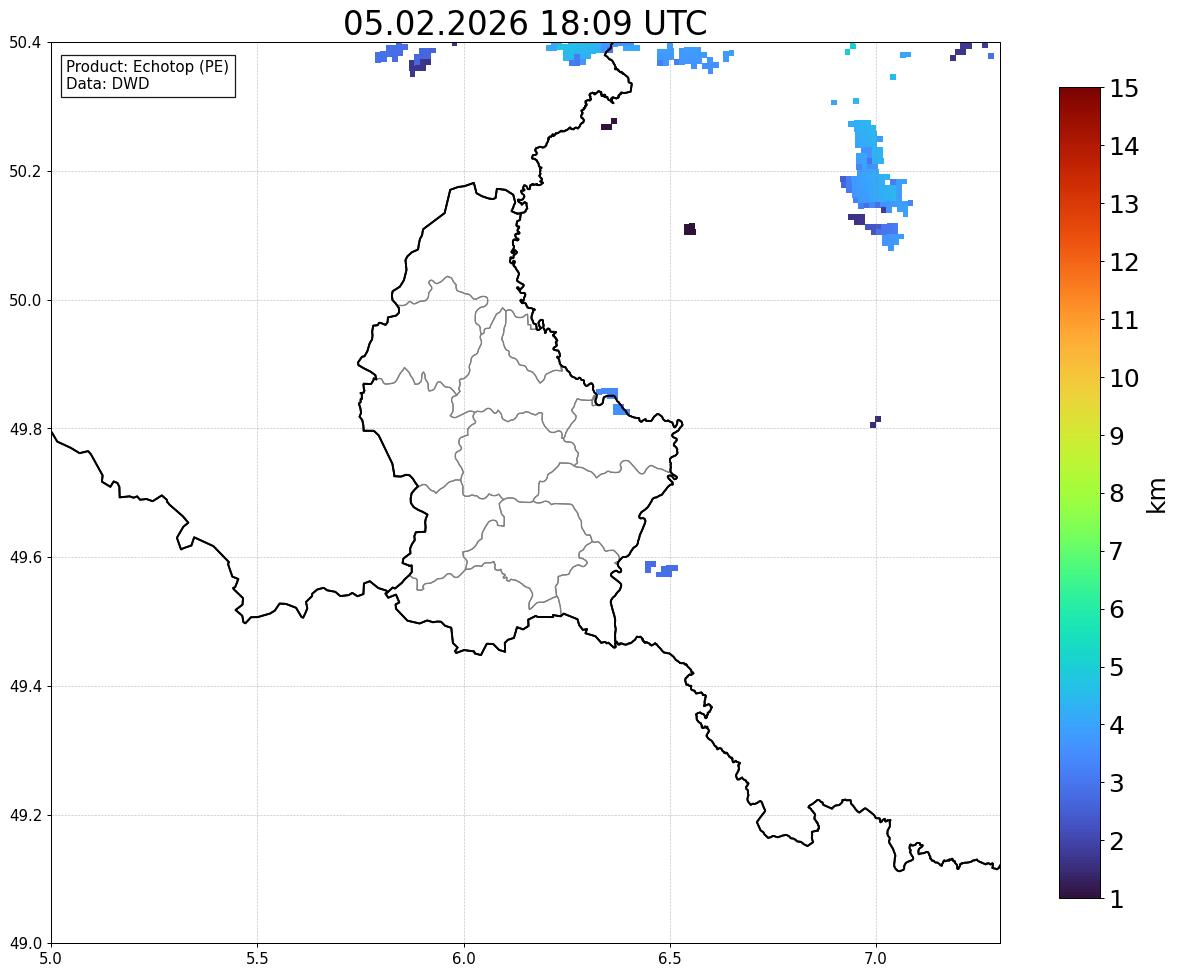Viewport: 1178px width, 976px height.
Task: Click the colorbar tick label 4
Action: pos(1117,725)
